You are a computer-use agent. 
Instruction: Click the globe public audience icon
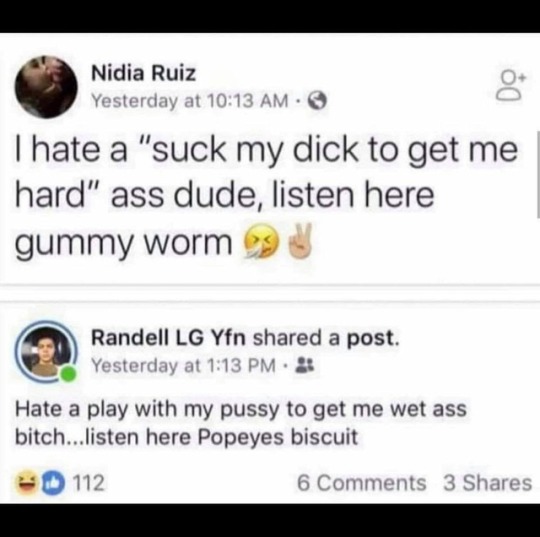pos(317,101)
